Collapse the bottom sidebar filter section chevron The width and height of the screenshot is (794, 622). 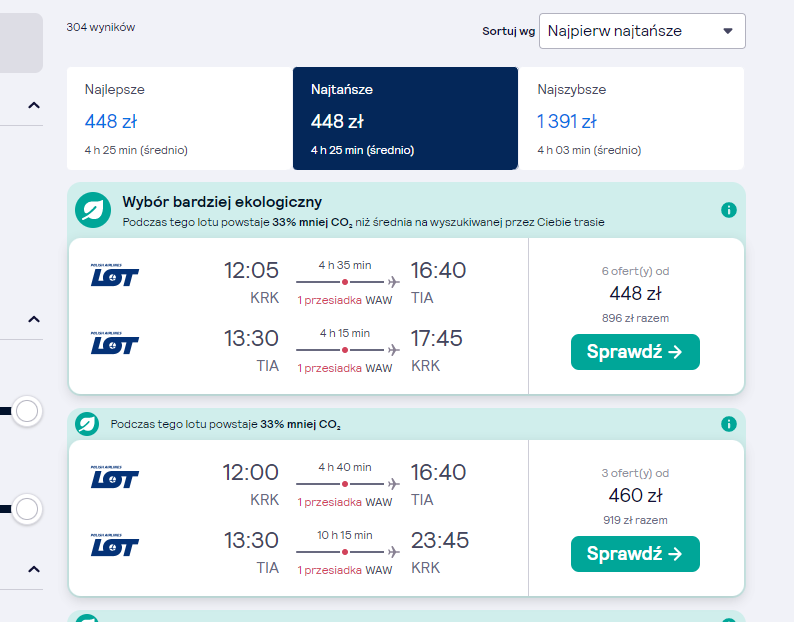click(34, 569)
